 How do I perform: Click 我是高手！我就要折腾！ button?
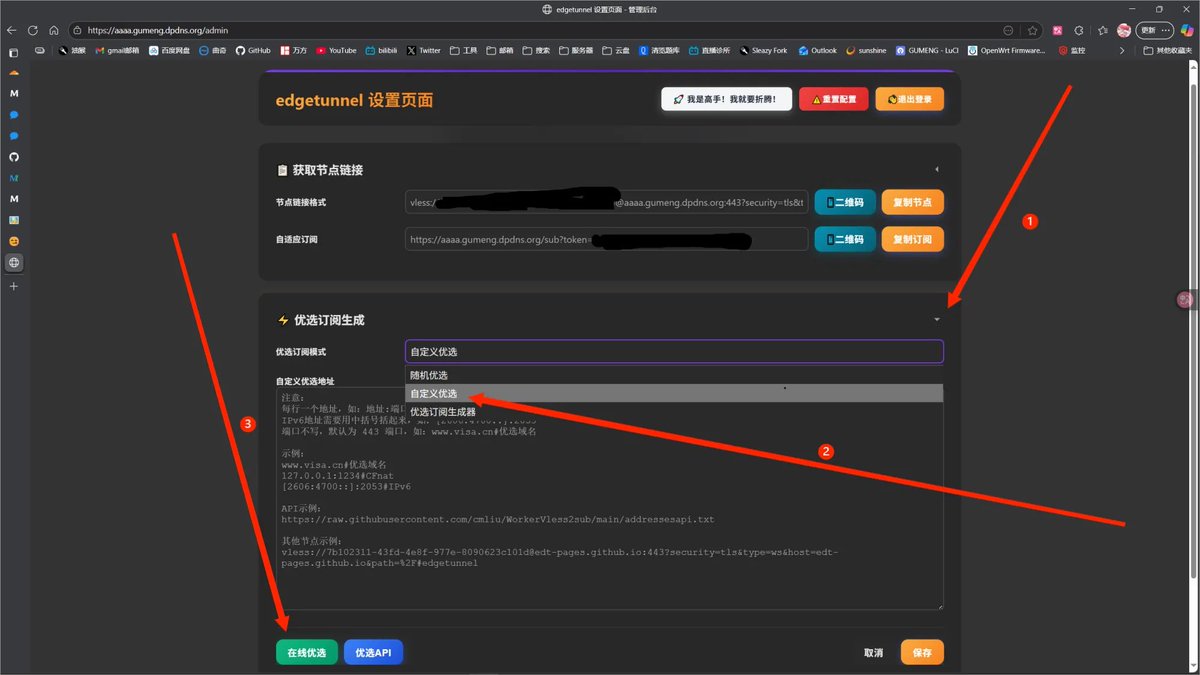coord(726,99)
